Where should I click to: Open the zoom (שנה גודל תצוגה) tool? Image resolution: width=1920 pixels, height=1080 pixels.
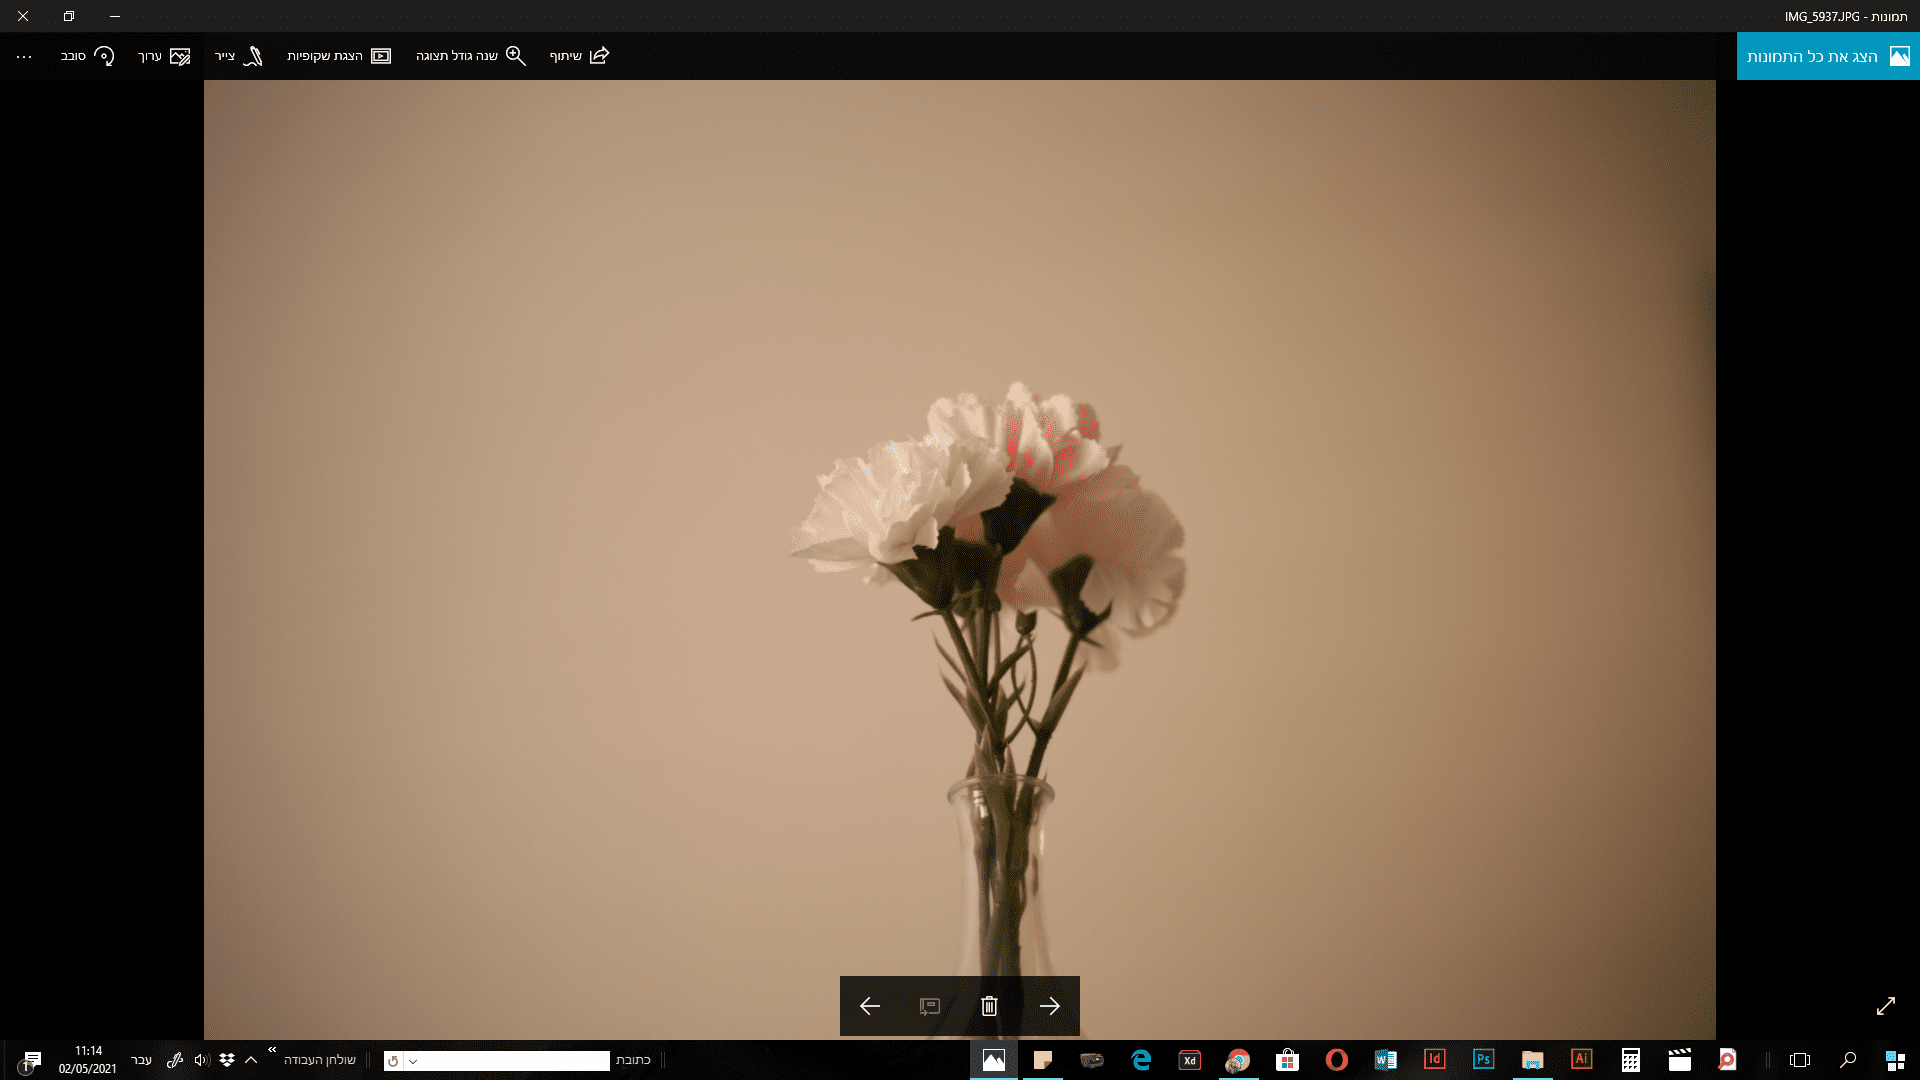[470, 56]
